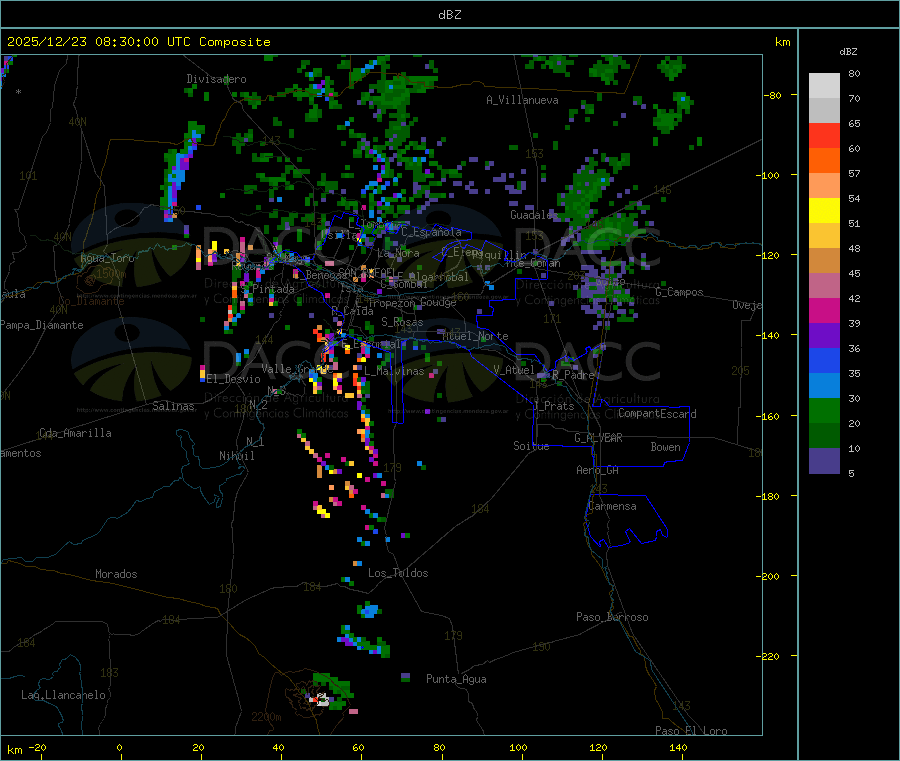900x761 pixels.
Task: Select the 'Paso_Barroso' label
Action: pyautogui.click(x=612, y=617)
